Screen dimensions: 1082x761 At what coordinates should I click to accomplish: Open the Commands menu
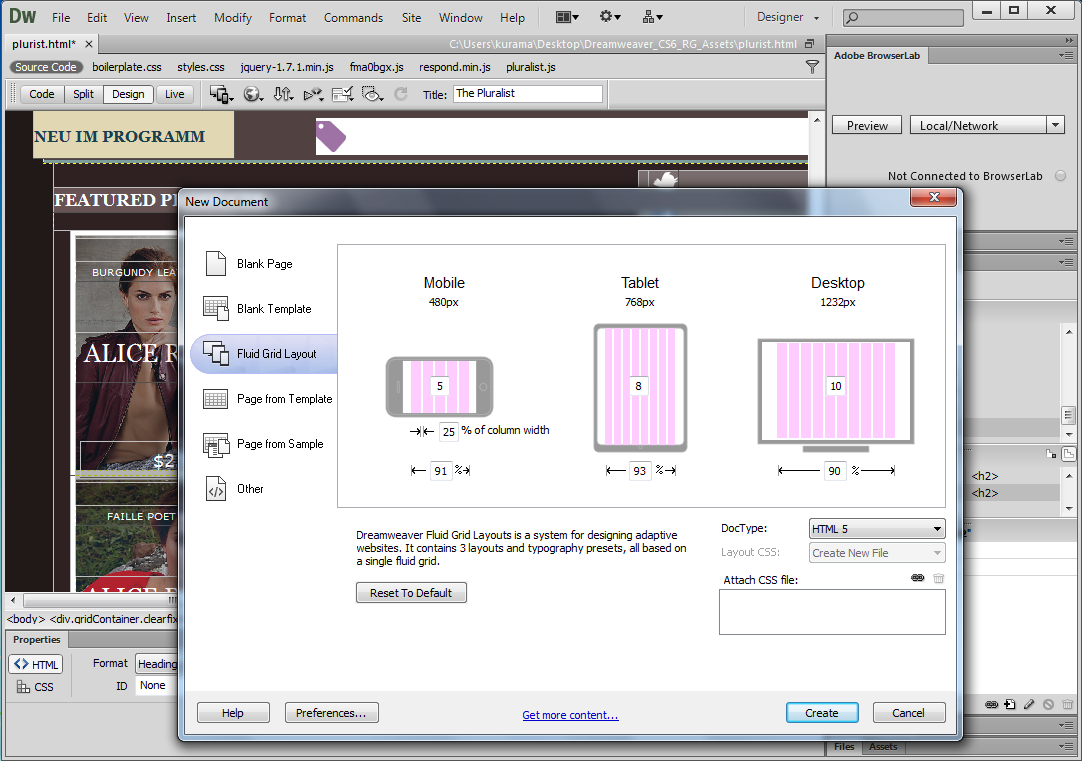353,18
